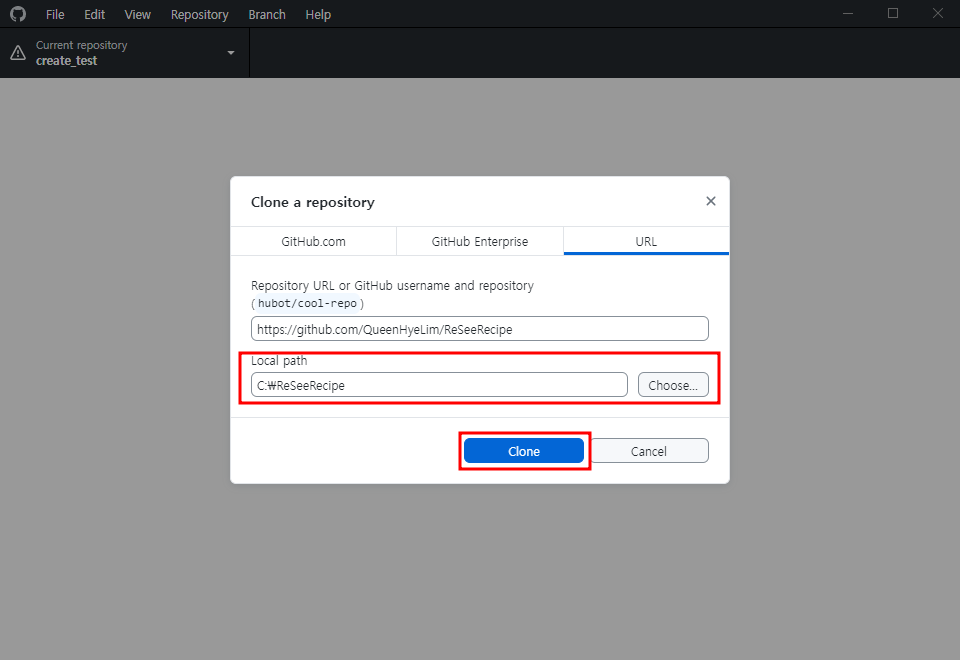Switch to the GitHub.com tab

pos(313,241)
